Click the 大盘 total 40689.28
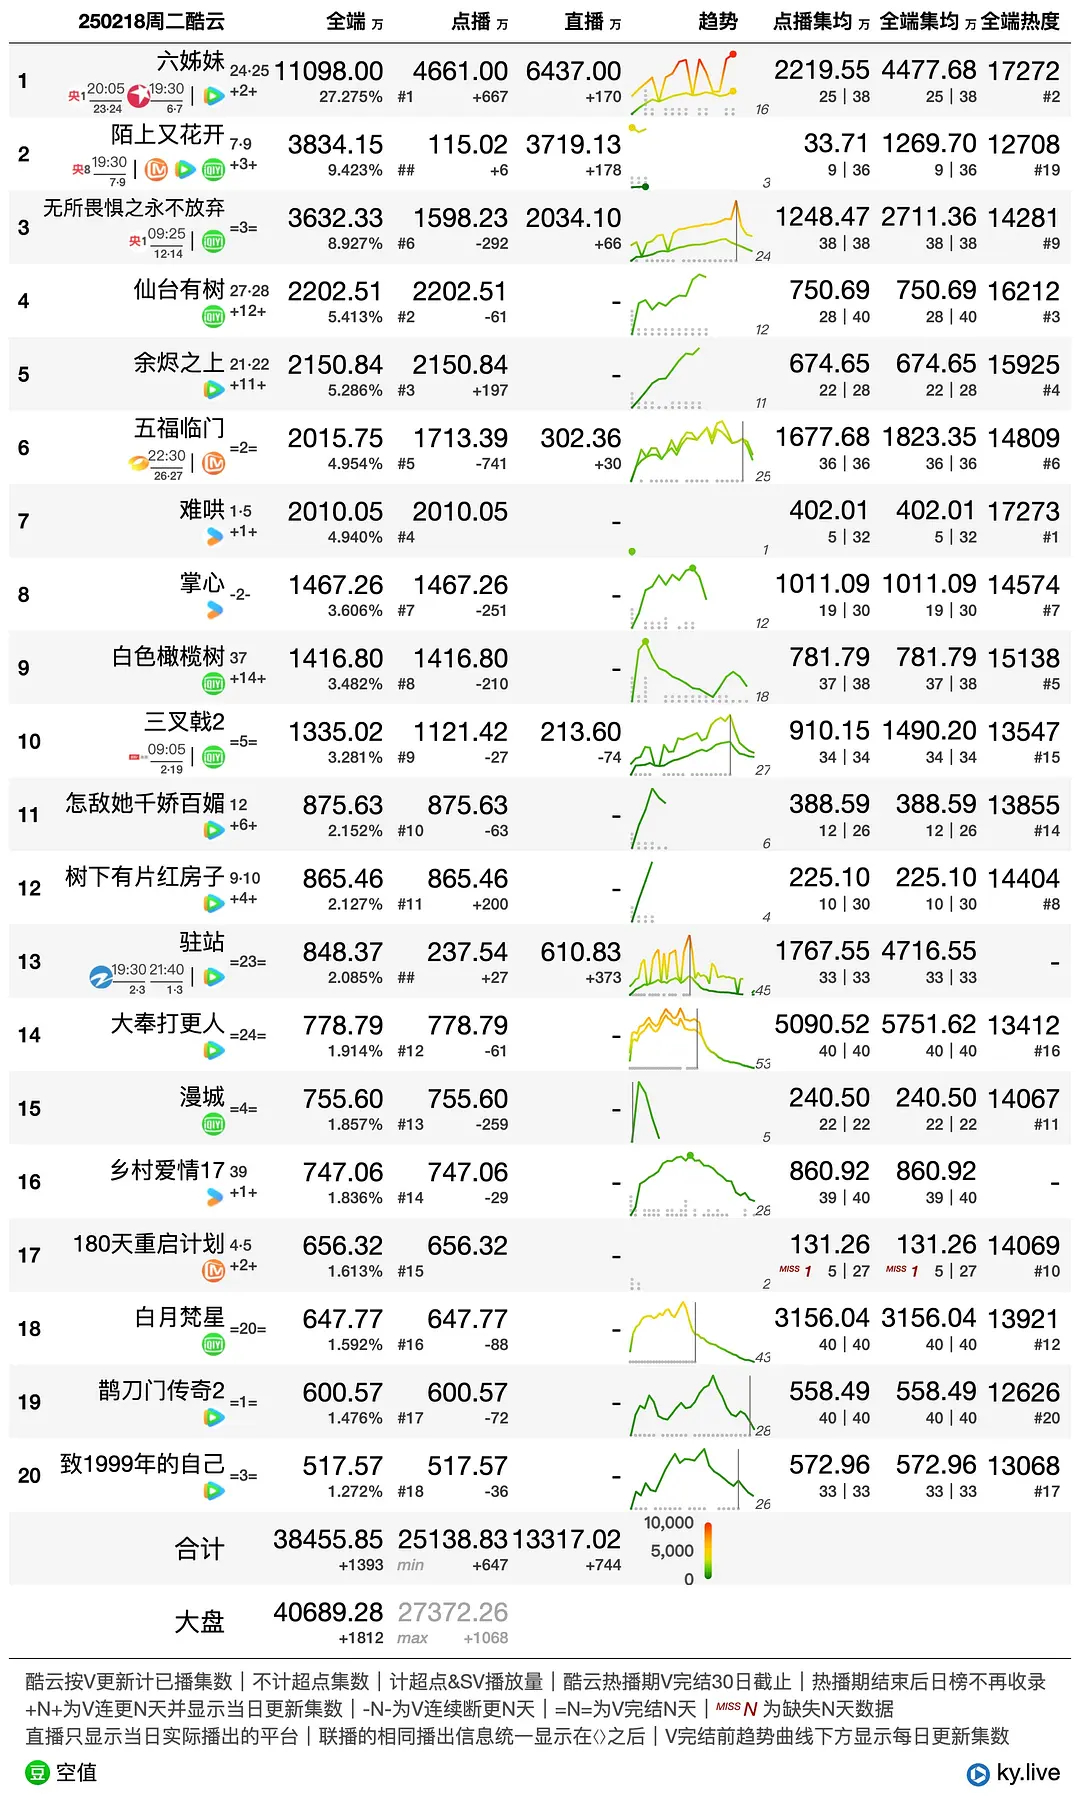 328,1612
